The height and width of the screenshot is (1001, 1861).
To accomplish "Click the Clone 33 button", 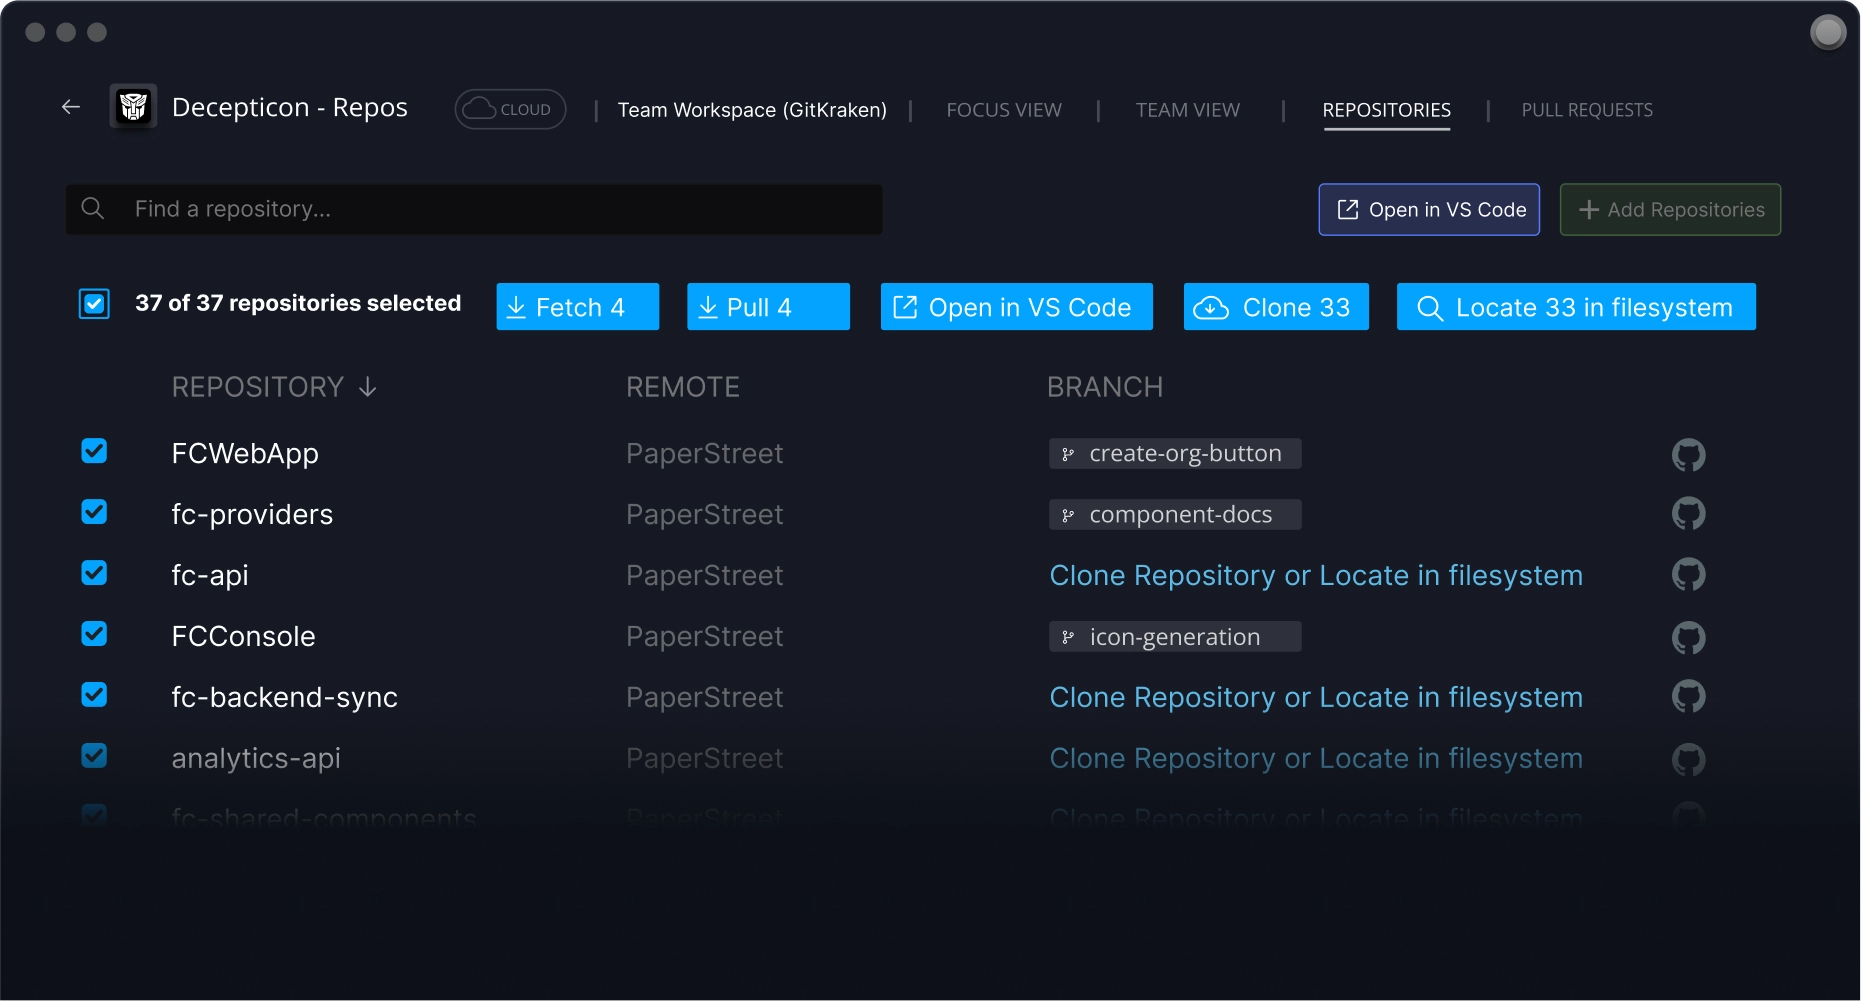I will (1276, 307).
